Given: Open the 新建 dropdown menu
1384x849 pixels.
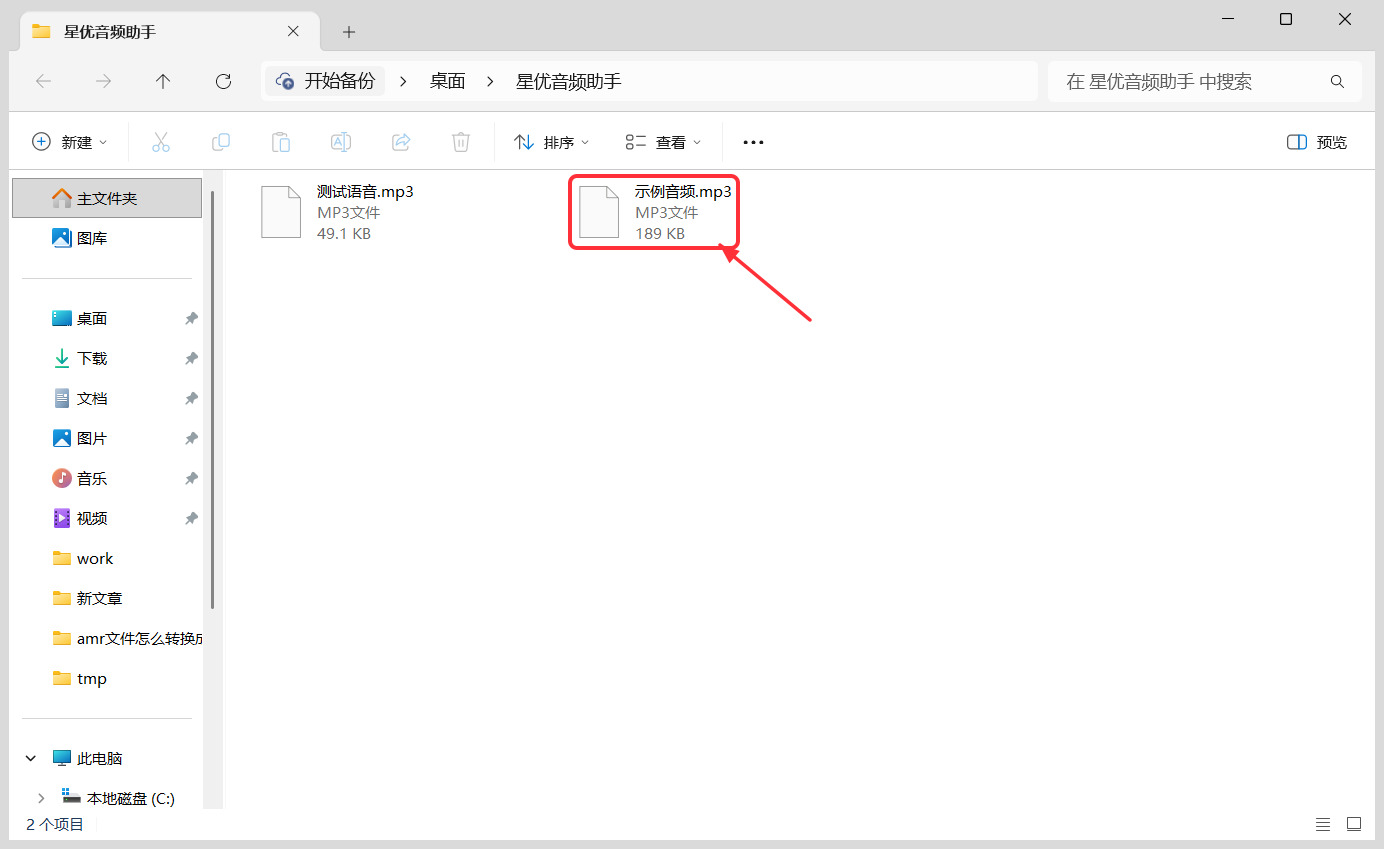Looking at the screenshot, I should point(70,142).
